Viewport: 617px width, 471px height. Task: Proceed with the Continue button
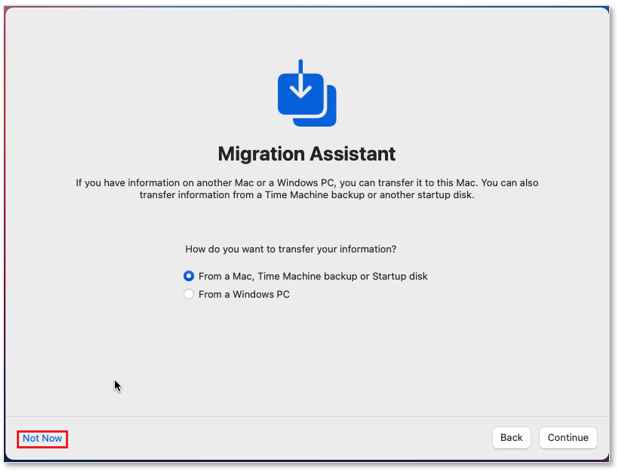click(x=568, y=438)
